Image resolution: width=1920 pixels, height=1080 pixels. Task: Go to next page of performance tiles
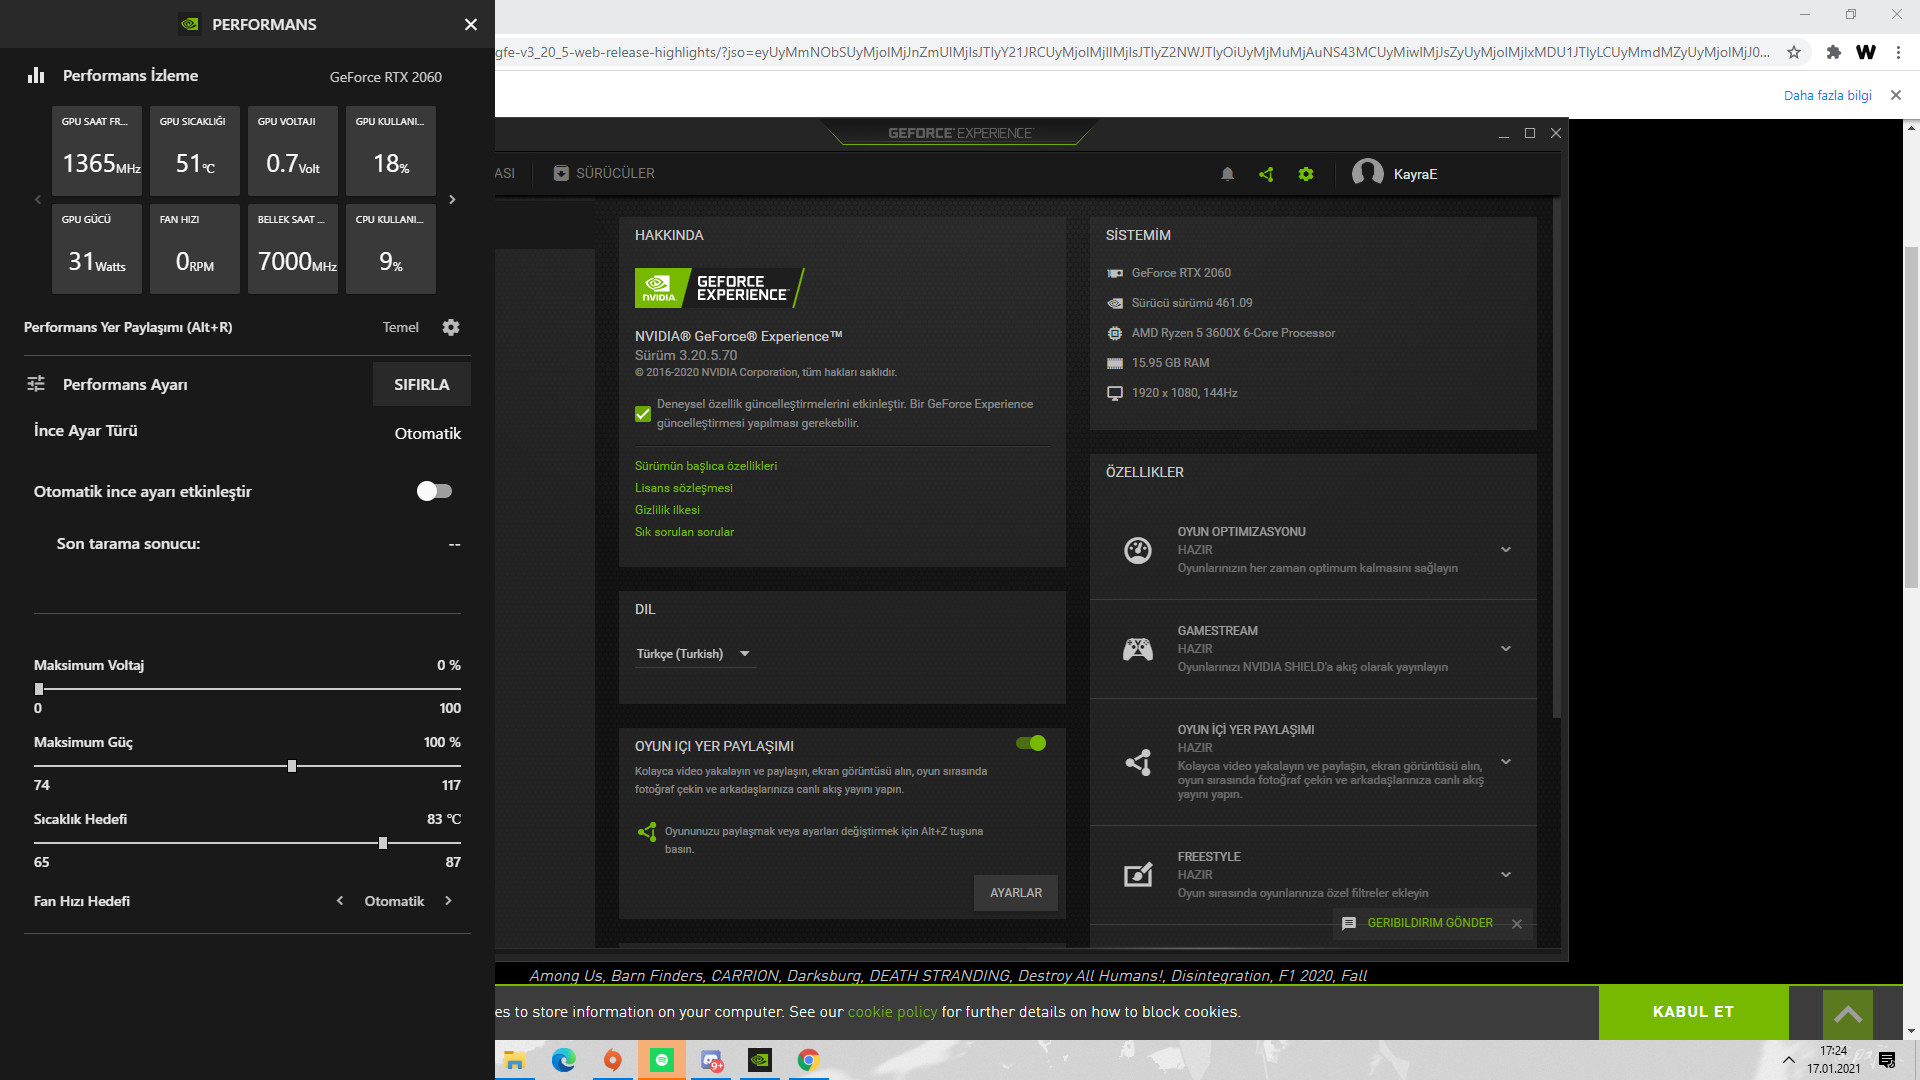(x=452, y=200)
